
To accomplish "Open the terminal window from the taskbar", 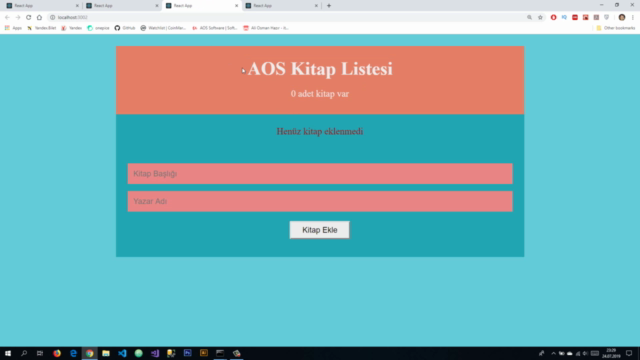I will tap(220, 353).
